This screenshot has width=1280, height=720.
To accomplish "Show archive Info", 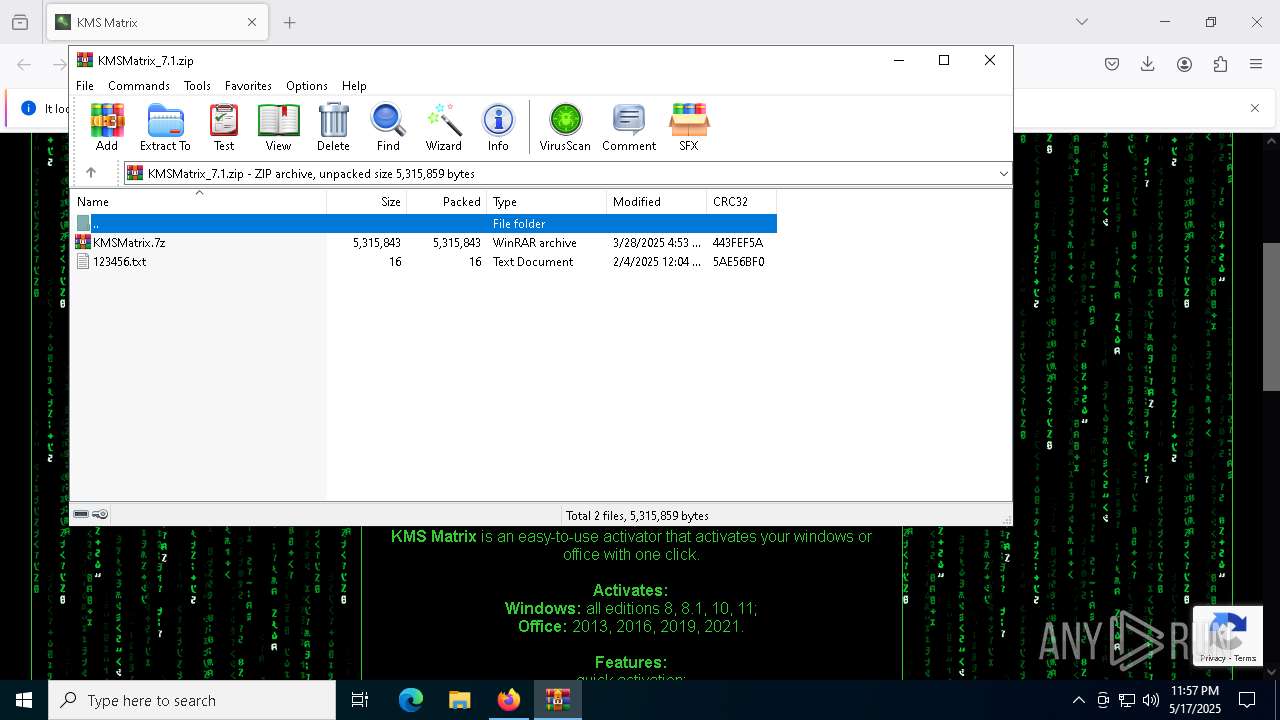I will tap(498, 127).
